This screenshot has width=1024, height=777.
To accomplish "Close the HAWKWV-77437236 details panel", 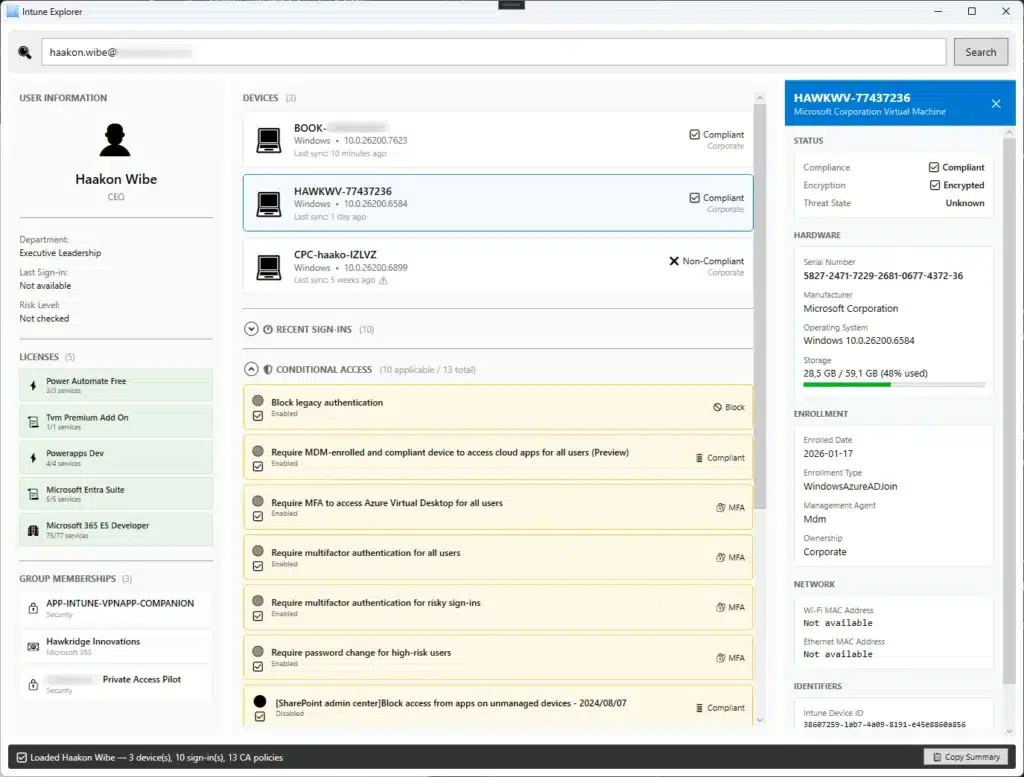I will click(x=995, y=104).
